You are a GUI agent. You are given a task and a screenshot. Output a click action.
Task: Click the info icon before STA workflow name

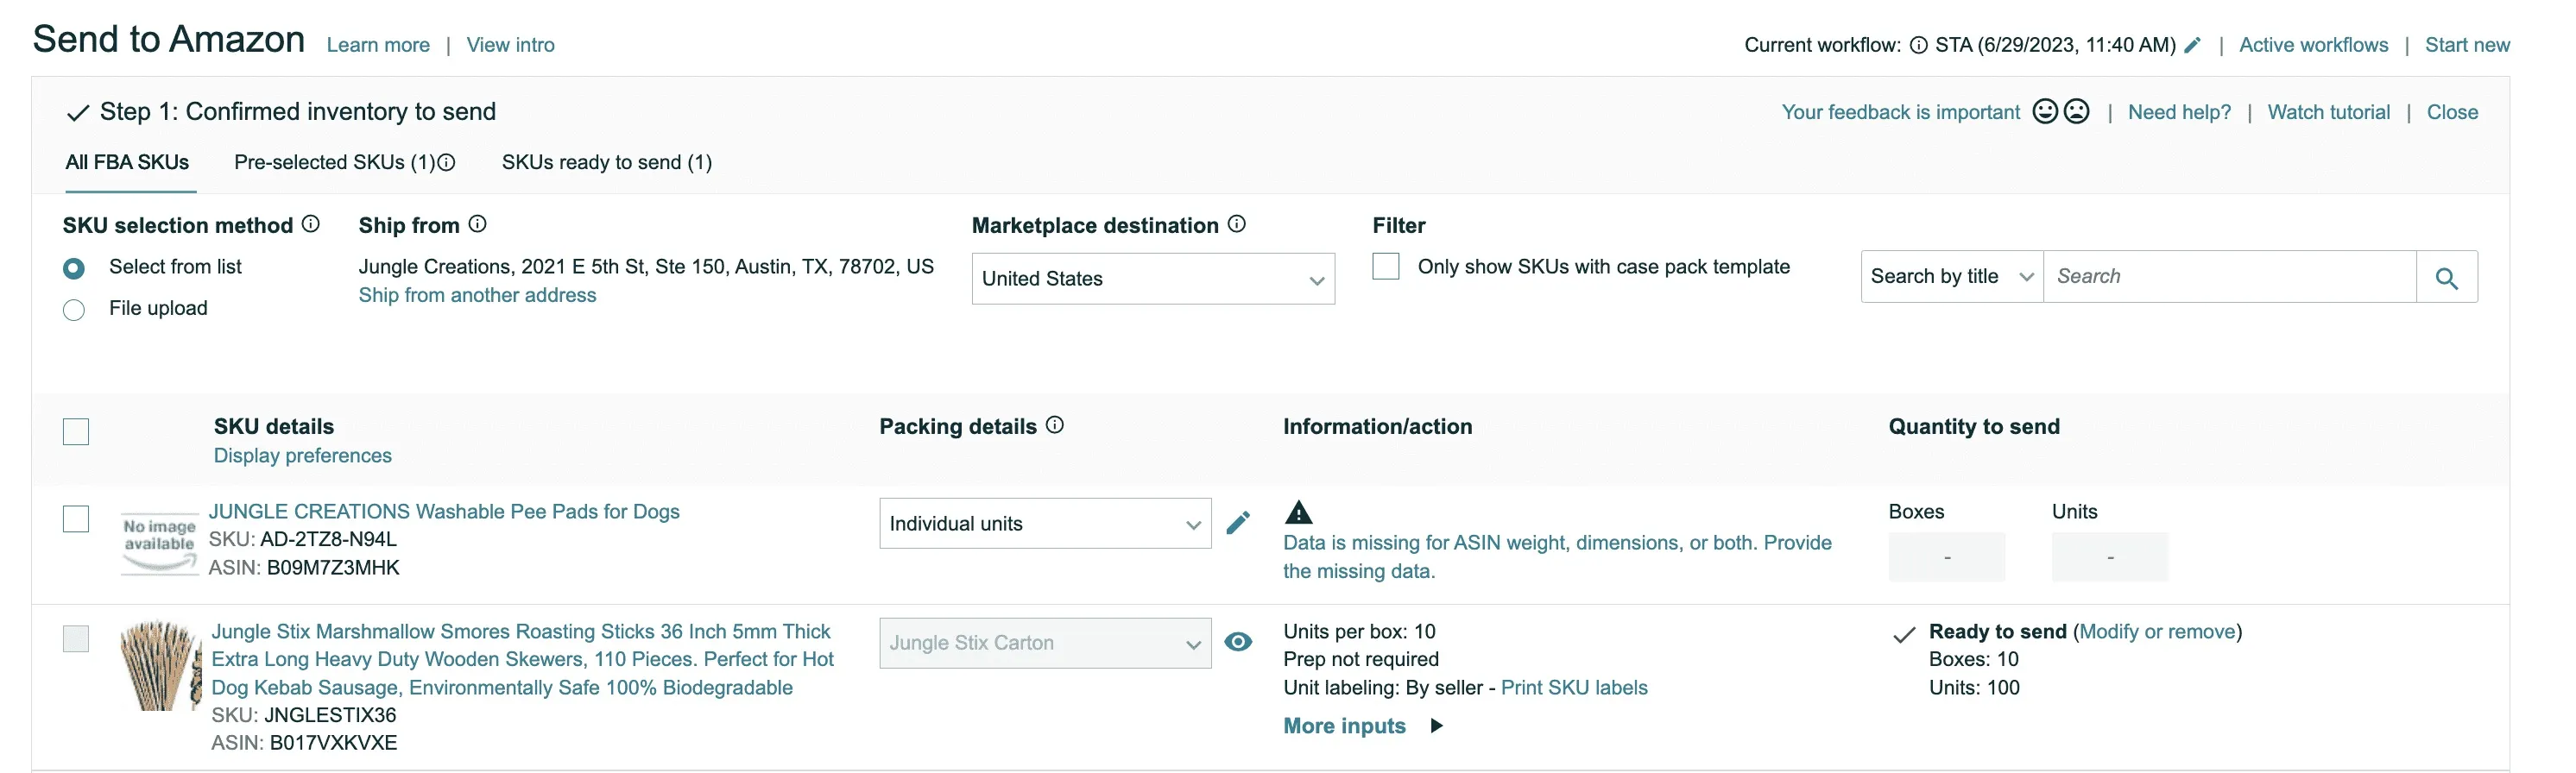click(x=1918, y=45)
